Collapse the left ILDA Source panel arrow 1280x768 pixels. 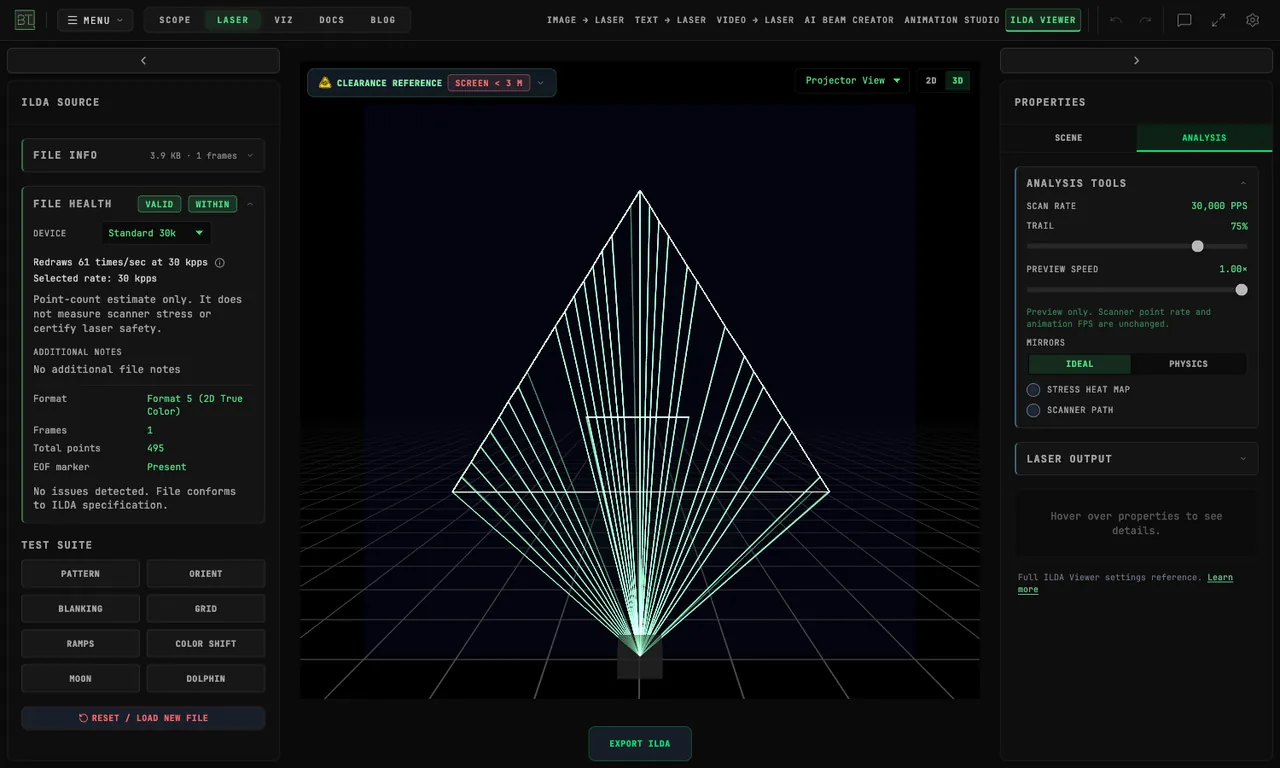click(143, 61)
